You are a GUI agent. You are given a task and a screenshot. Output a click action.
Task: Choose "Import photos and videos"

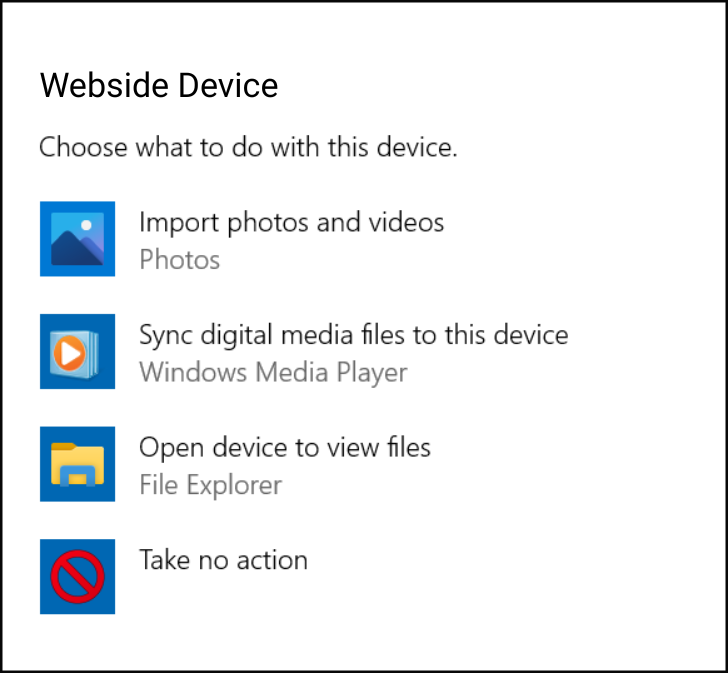(x=291, y=222)
